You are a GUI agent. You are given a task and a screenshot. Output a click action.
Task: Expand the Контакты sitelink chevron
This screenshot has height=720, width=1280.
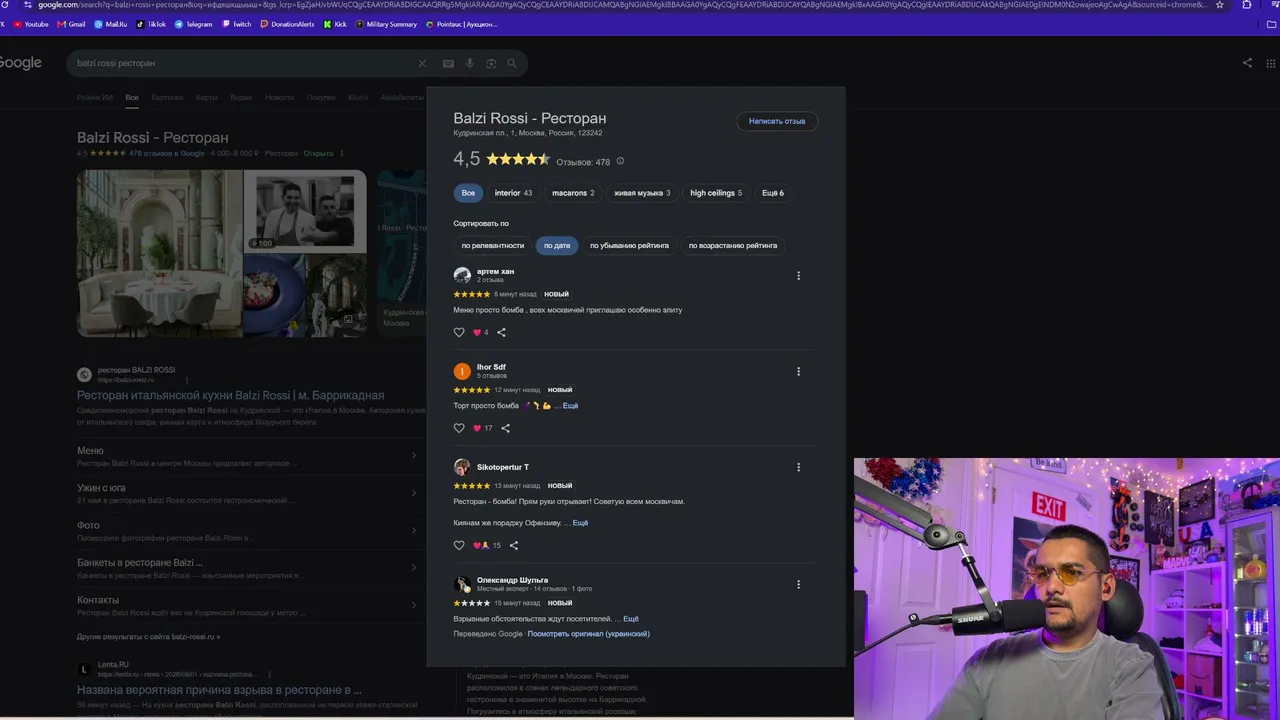[414, 604]
